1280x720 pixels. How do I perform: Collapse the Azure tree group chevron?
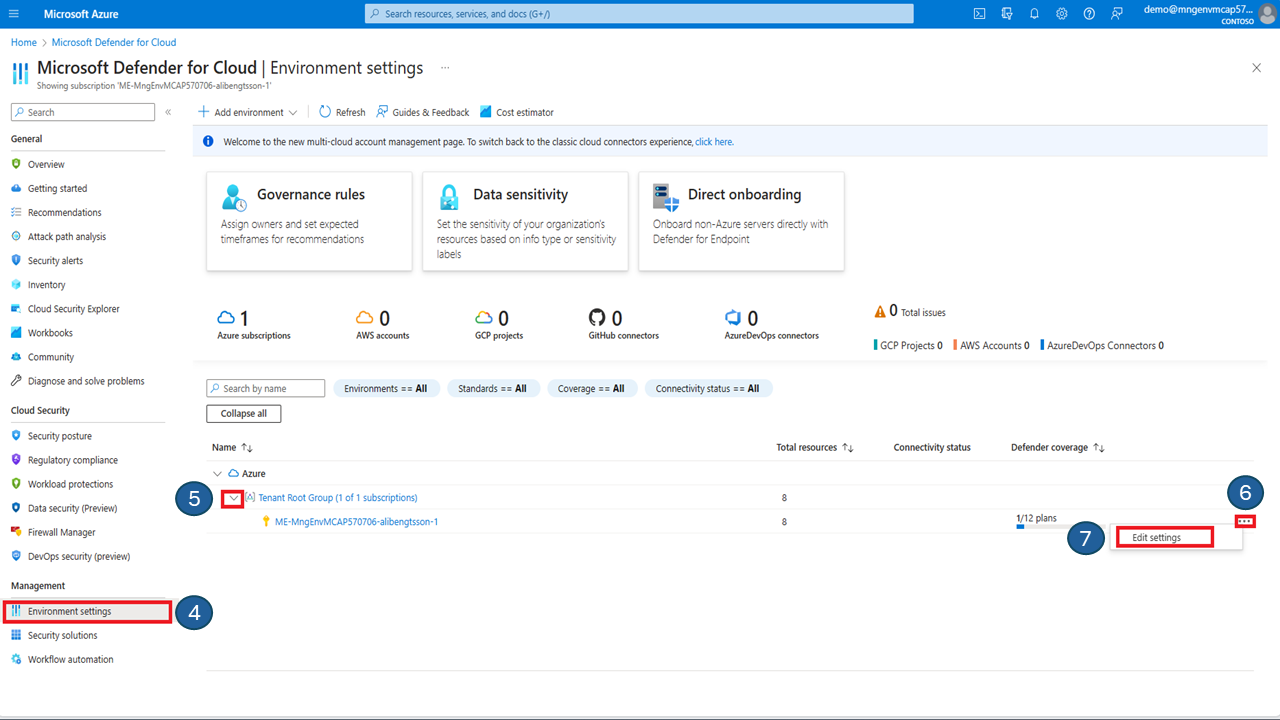[x=218, y=473]
